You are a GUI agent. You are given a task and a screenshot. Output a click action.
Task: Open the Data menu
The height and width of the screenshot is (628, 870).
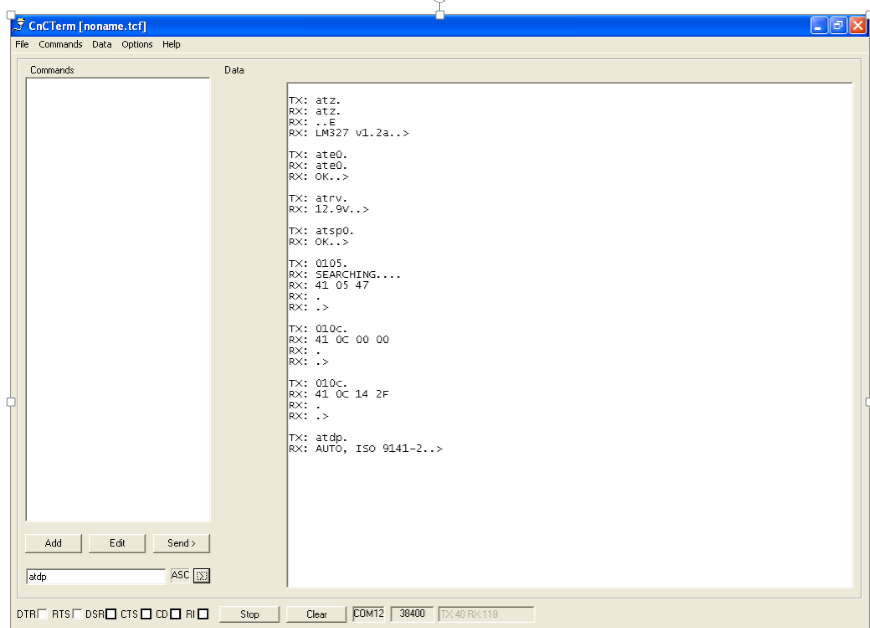[102, 44]
